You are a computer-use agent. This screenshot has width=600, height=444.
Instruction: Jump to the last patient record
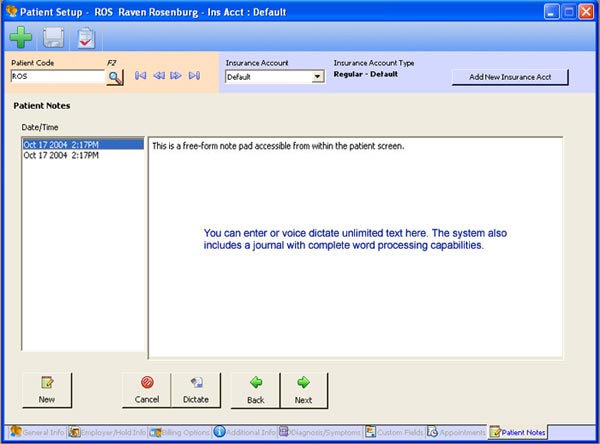(x=194, y=76)
